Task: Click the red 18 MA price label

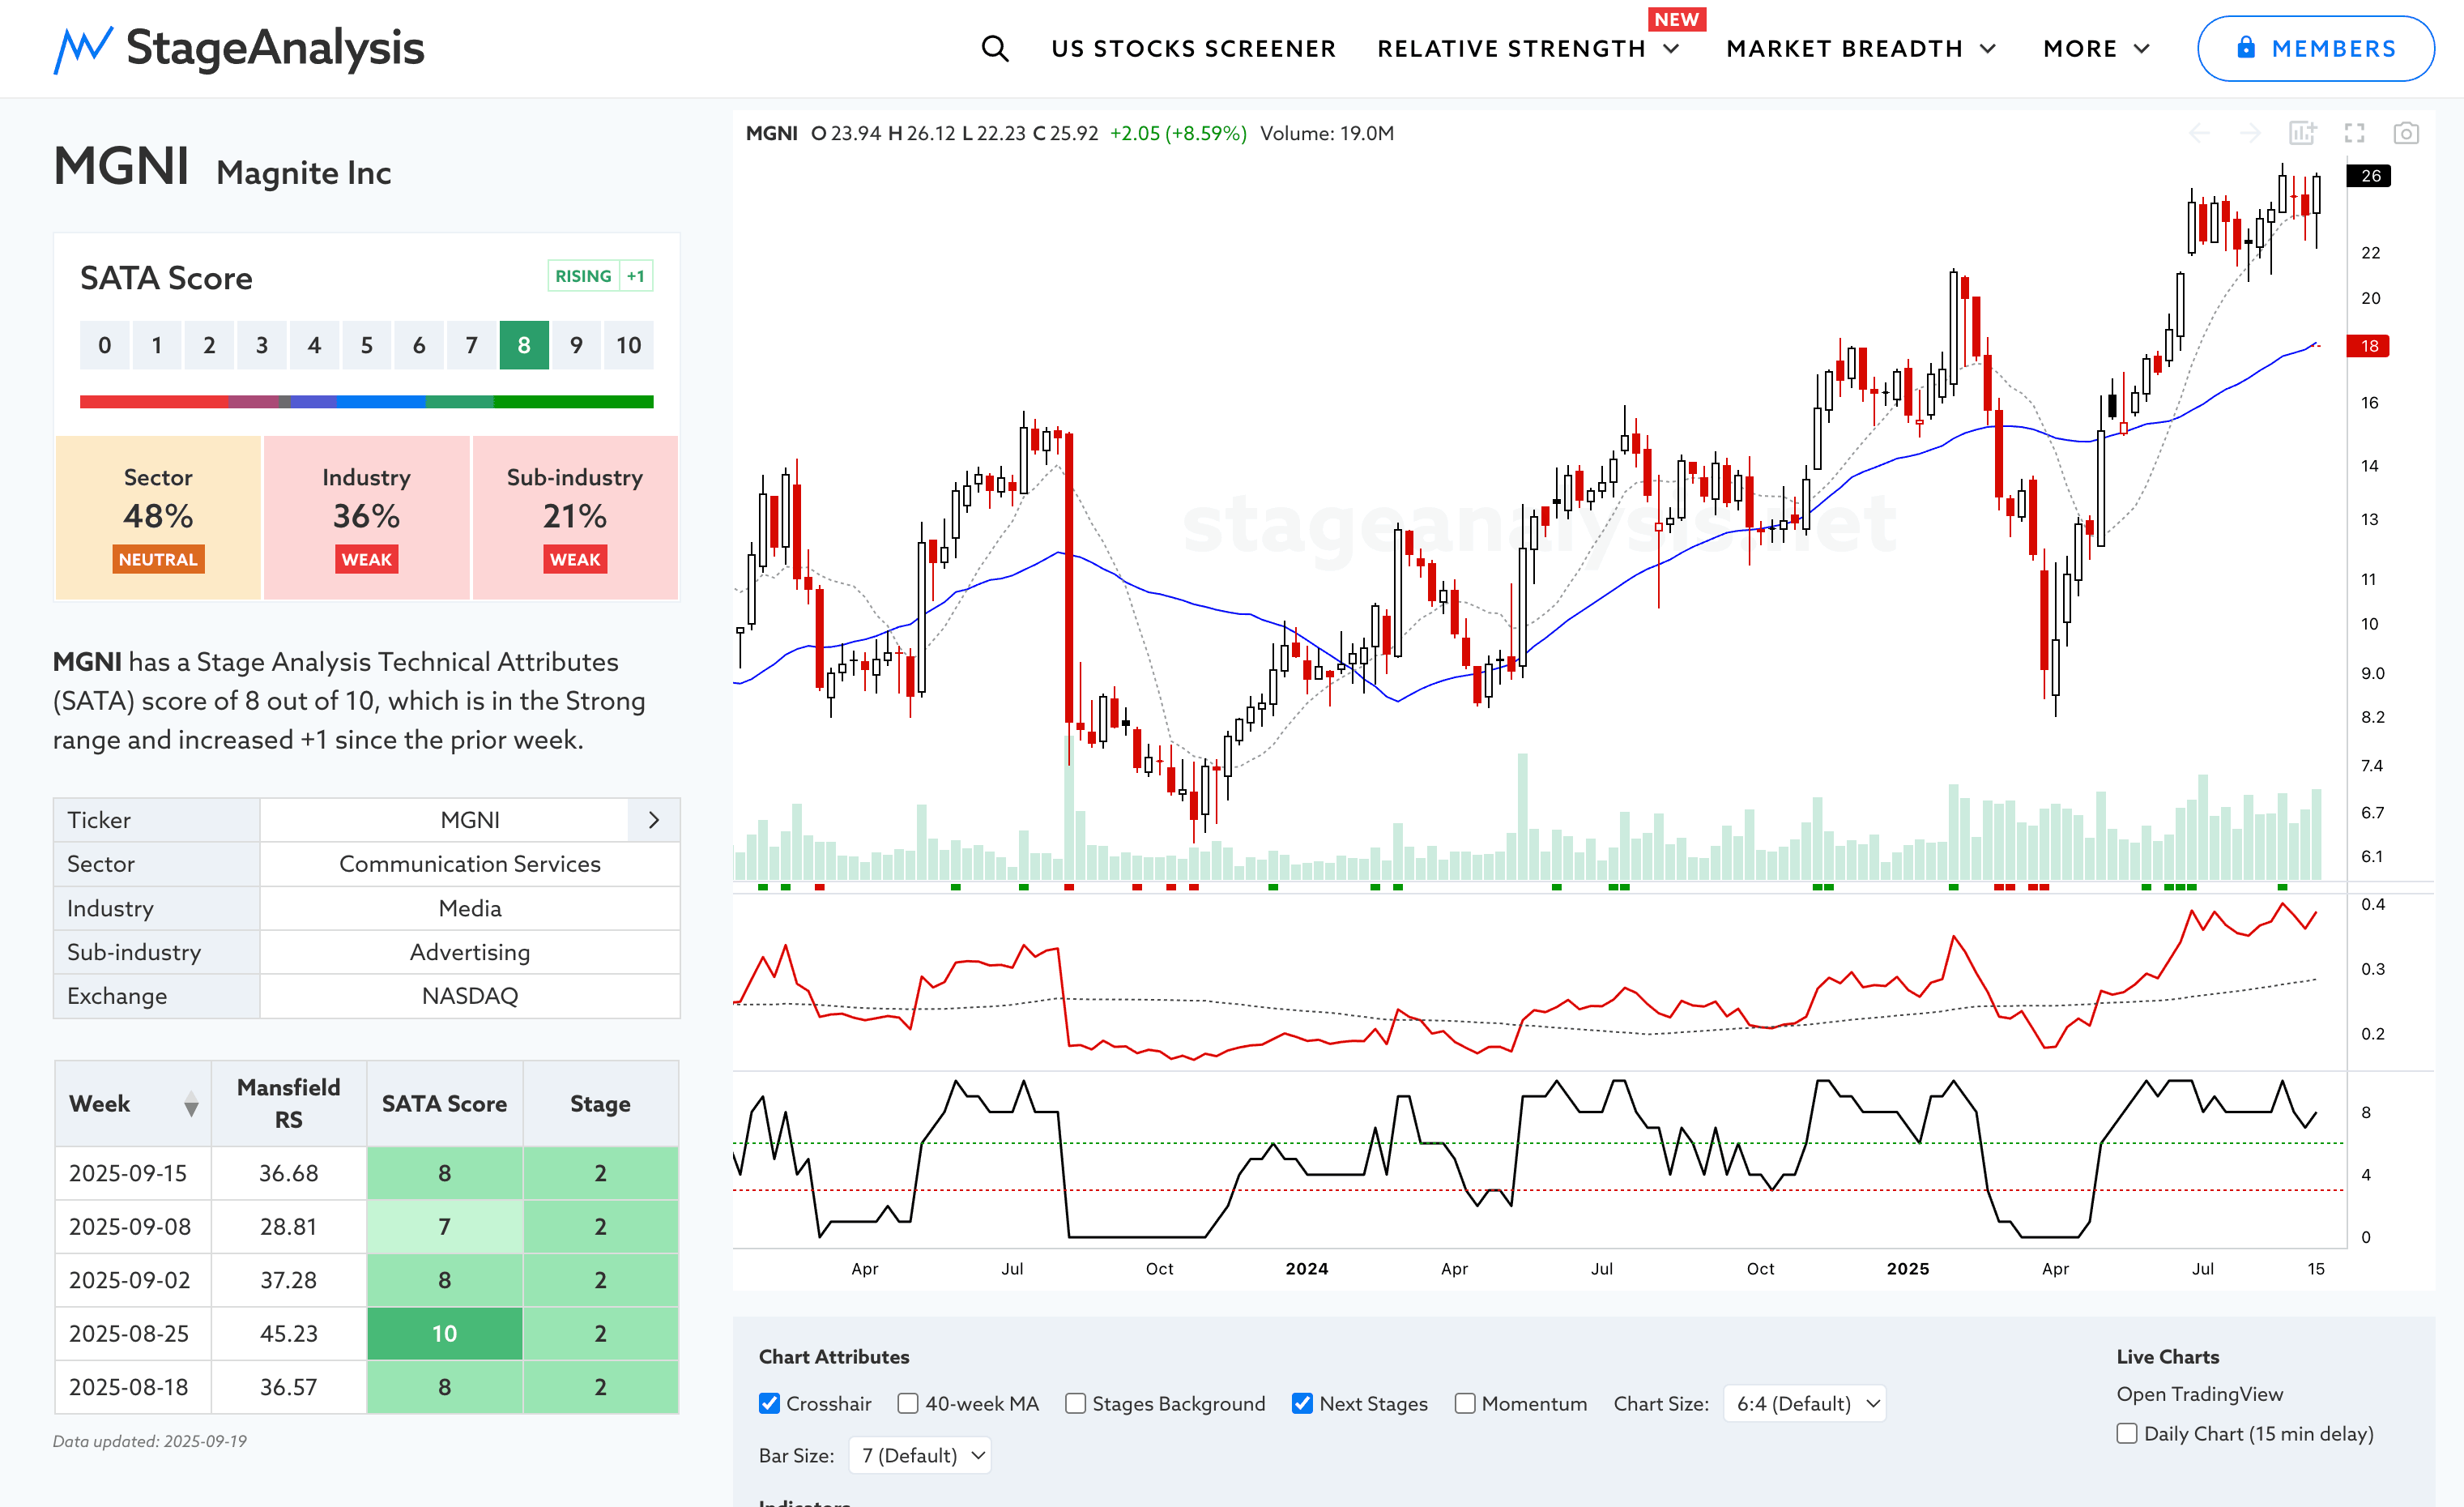Action: pyautogui.click(x=2369, y=346)
